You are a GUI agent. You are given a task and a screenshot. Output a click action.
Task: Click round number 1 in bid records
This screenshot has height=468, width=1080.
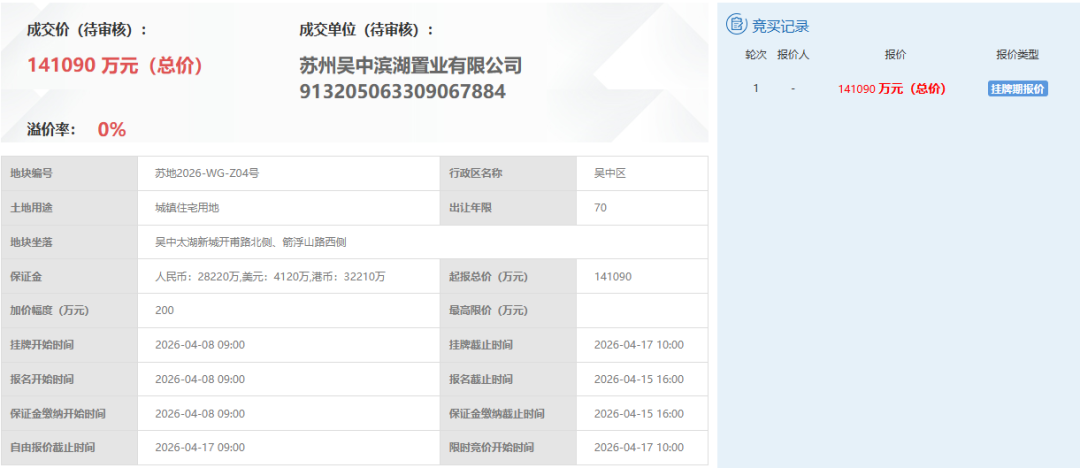[x=756, y=89]
